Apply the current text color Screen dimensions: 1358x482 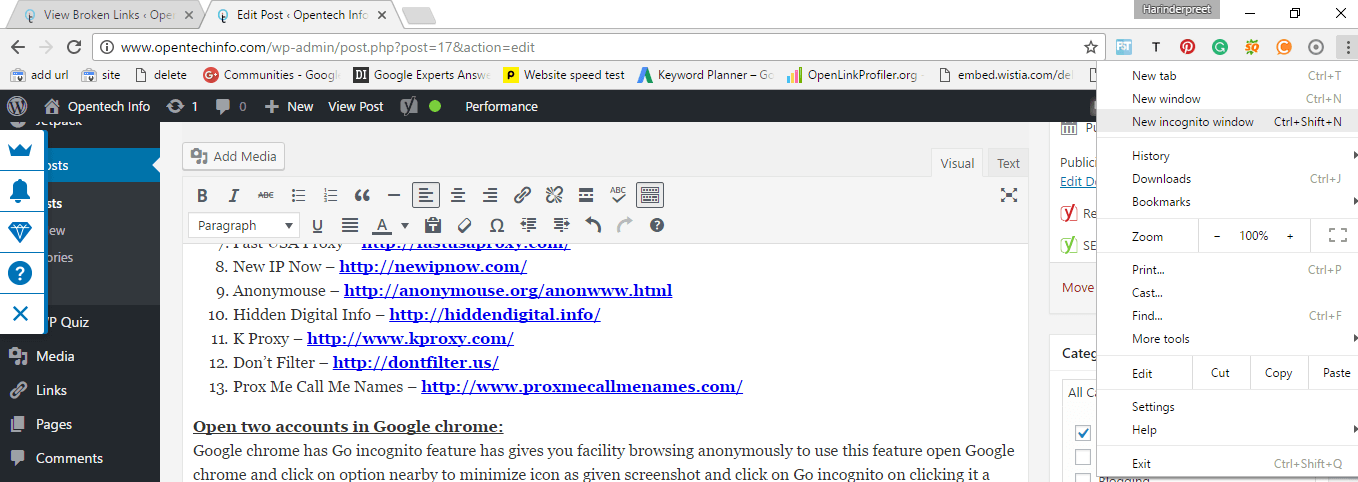pyautogui.click(x=381, y=225)
